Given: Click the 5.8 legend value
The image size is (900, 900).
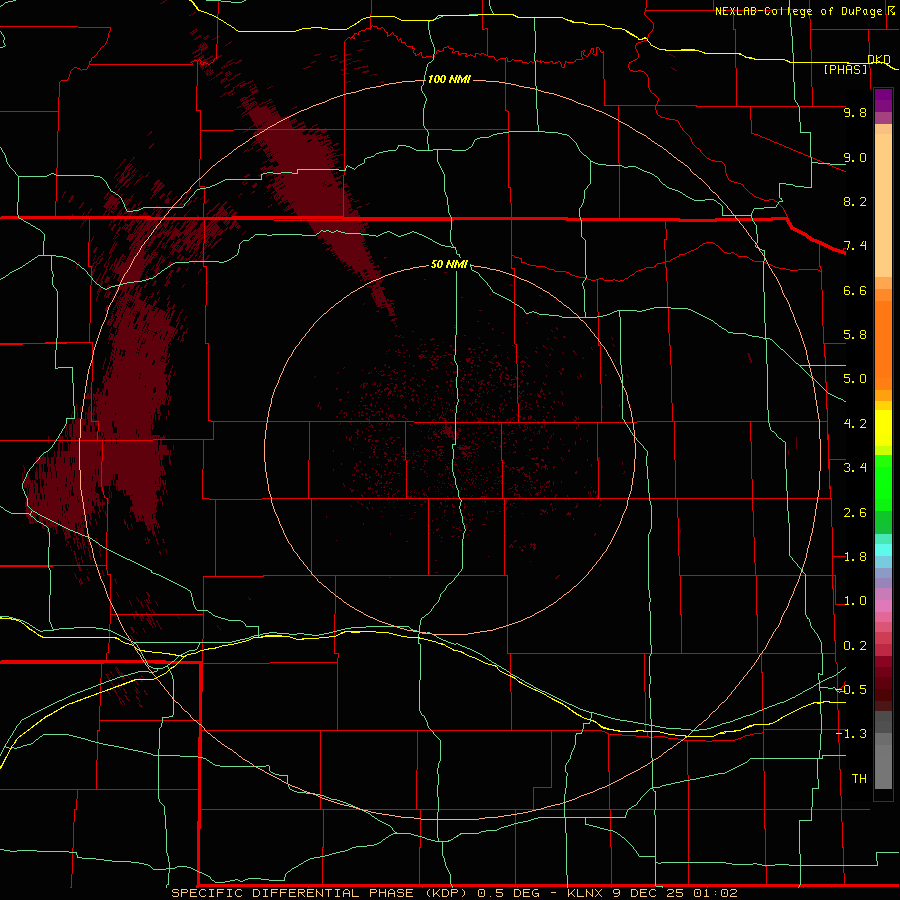Looking at the screenshot, I should [855, 335].
